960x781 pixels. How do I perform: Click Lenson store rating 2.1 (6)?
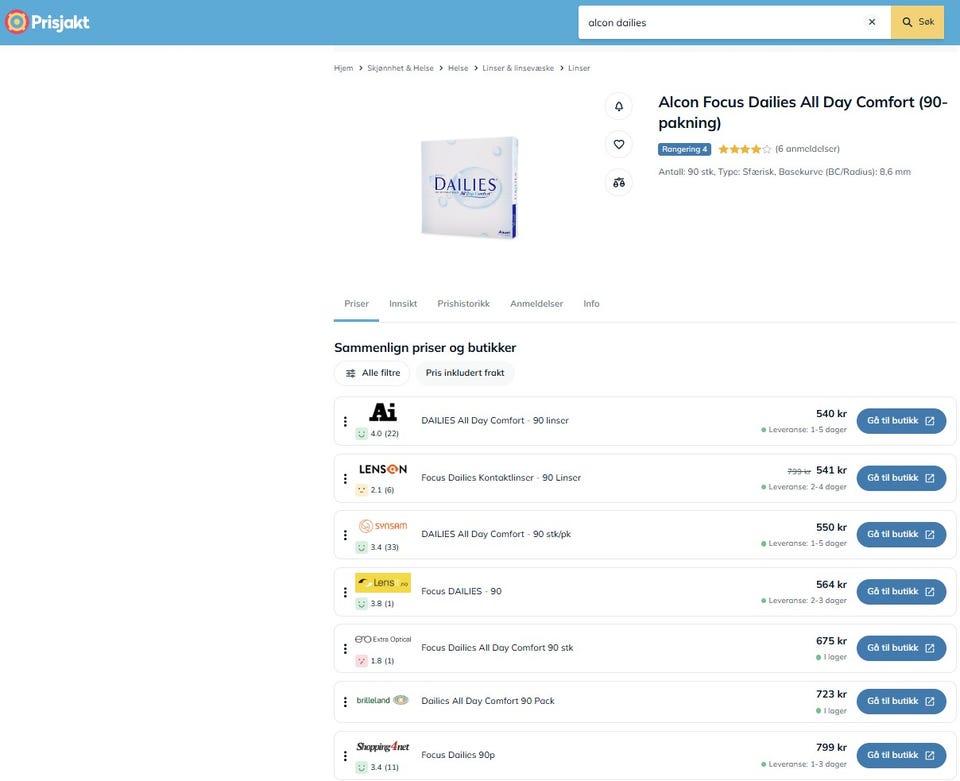(x=375, y=490)
